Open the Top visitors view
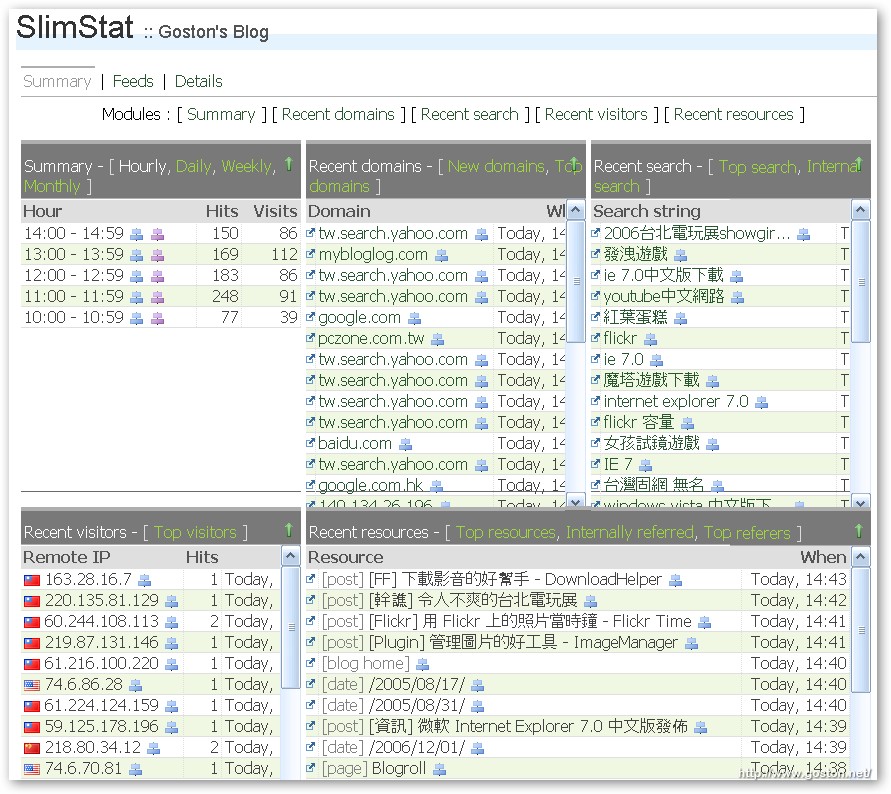Screen dimensions: 891x794 coord(195,532)
